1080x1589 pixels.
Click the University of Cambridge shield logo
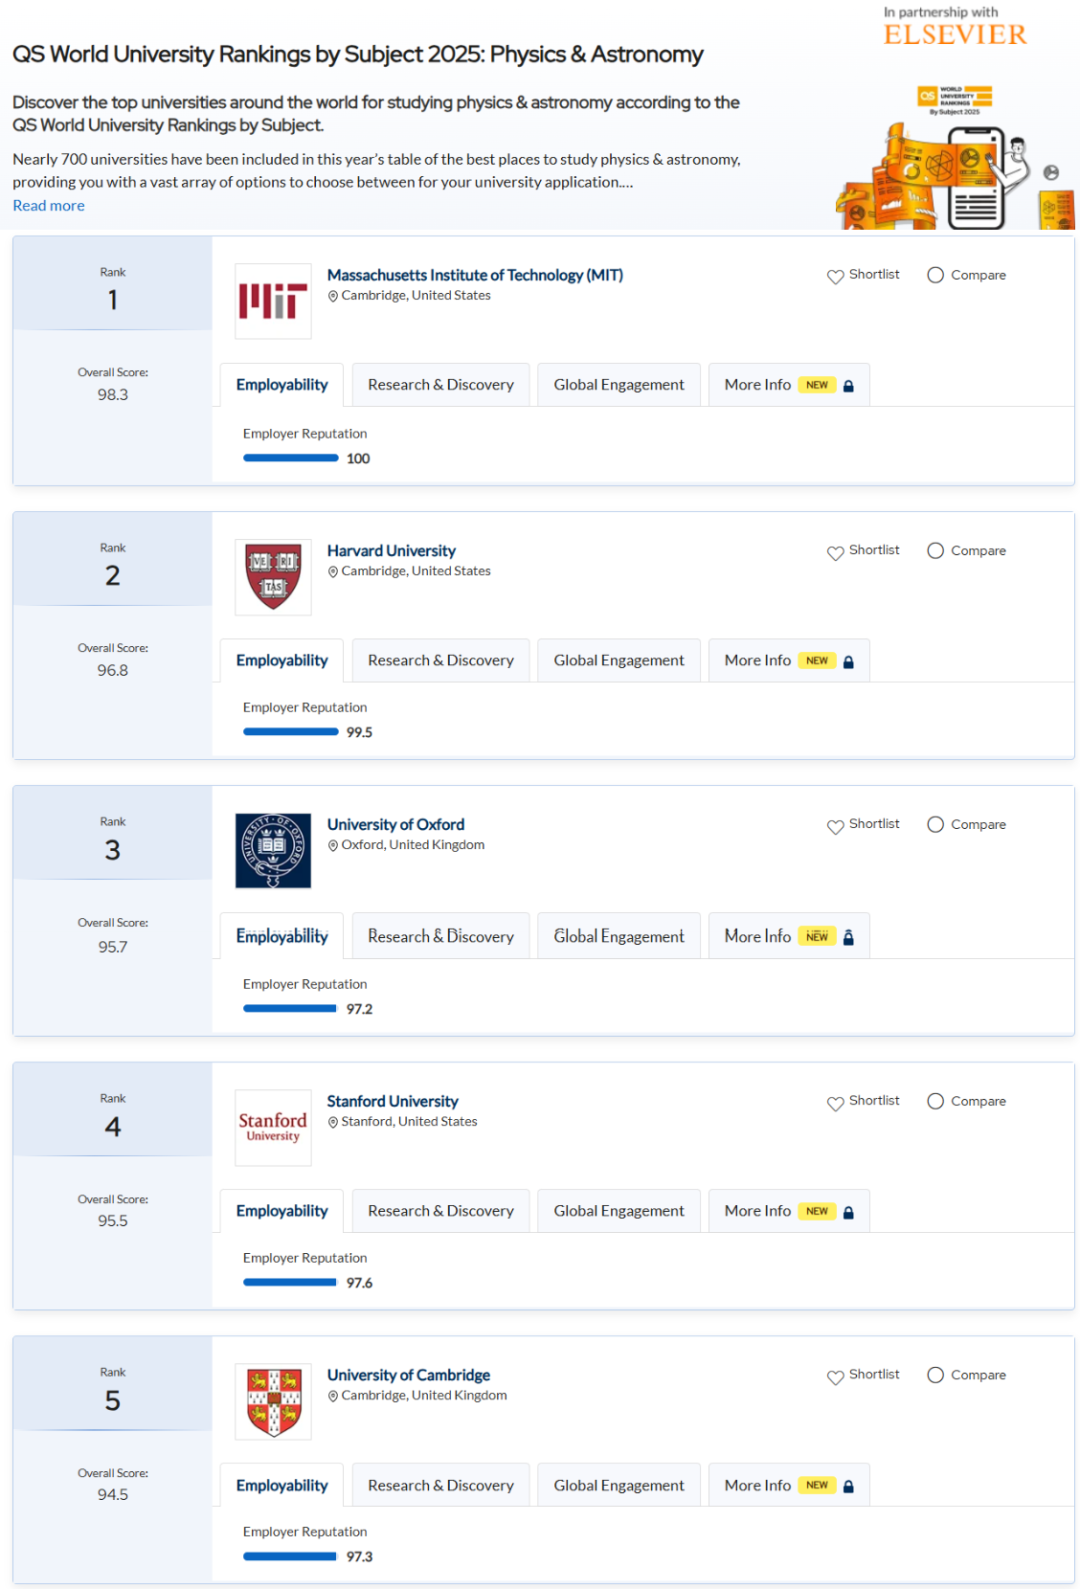pos(273,1402)
